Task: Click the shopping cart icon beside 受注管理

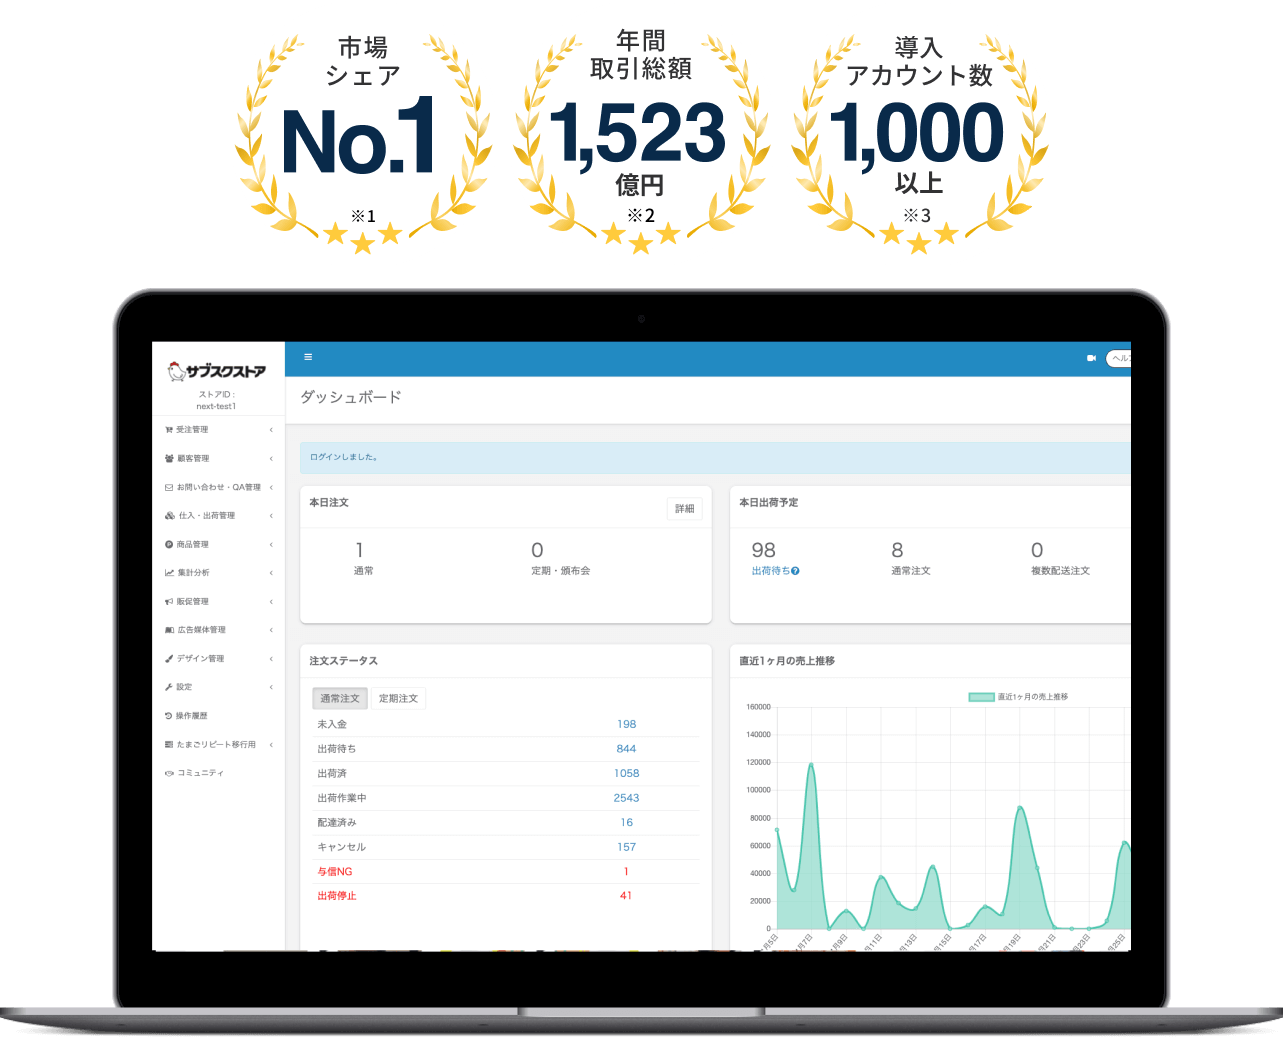Action: [x=169, y=430]
